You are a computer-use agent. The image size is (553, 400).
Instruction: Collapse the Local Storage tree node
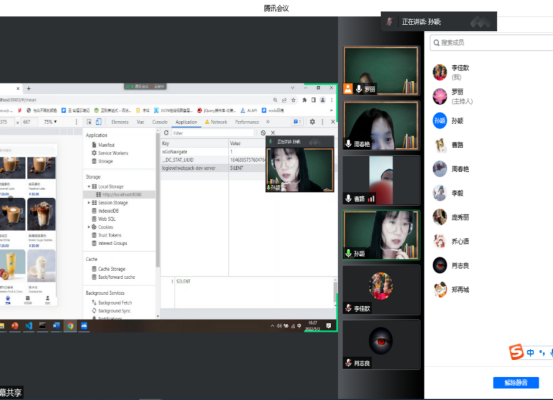[x=89, y=186]
